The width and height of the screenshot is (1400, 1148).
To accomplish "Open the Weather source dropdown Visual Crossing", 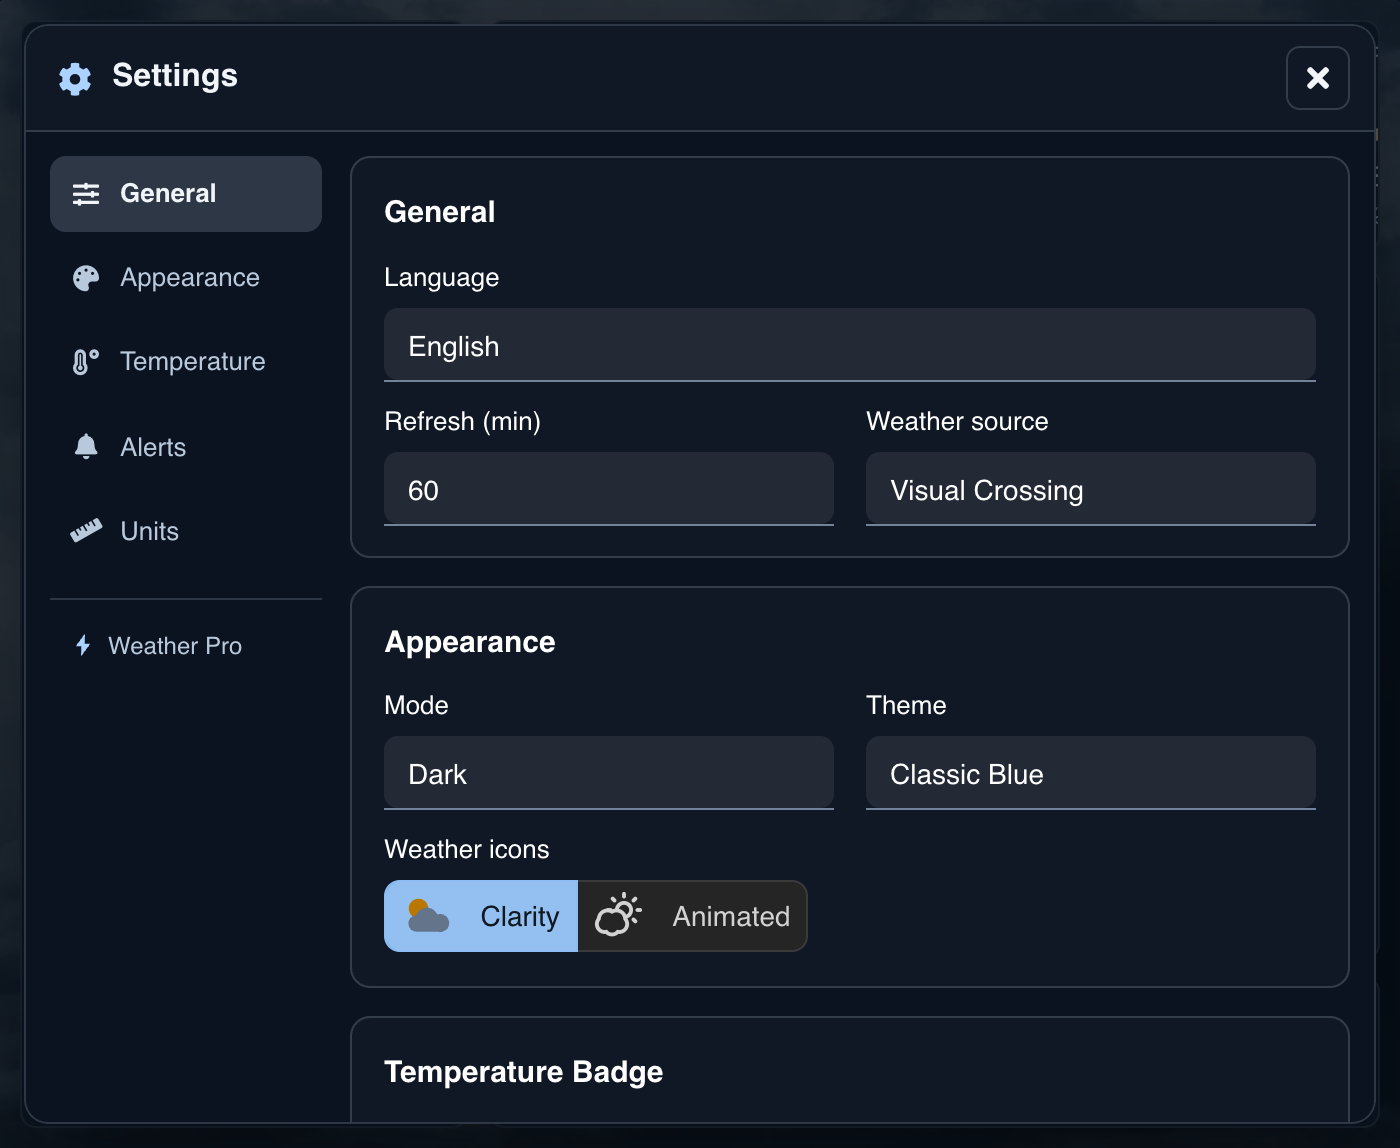I will coord(1091,489).
